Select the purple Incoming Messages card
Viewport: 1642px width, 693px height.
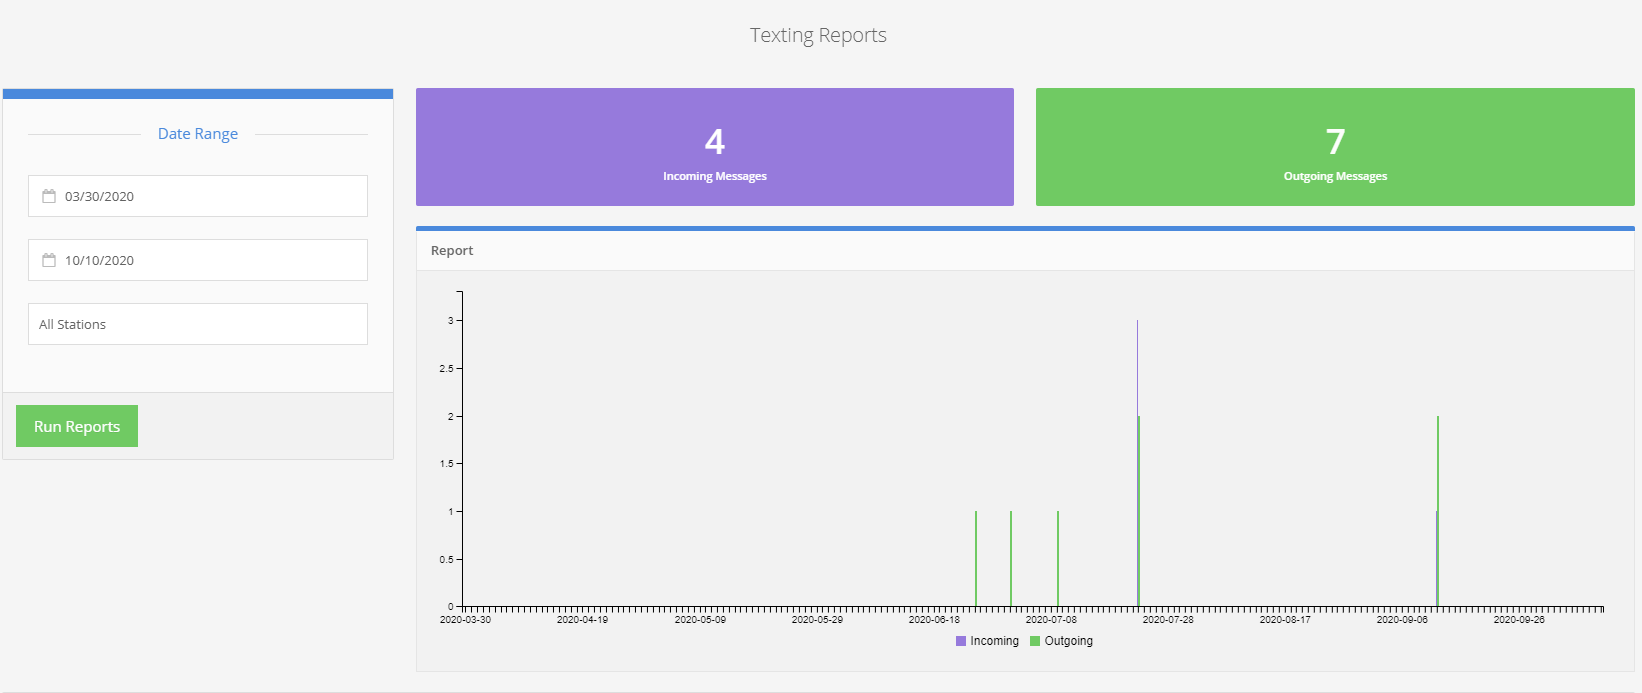tap(714, 147)
